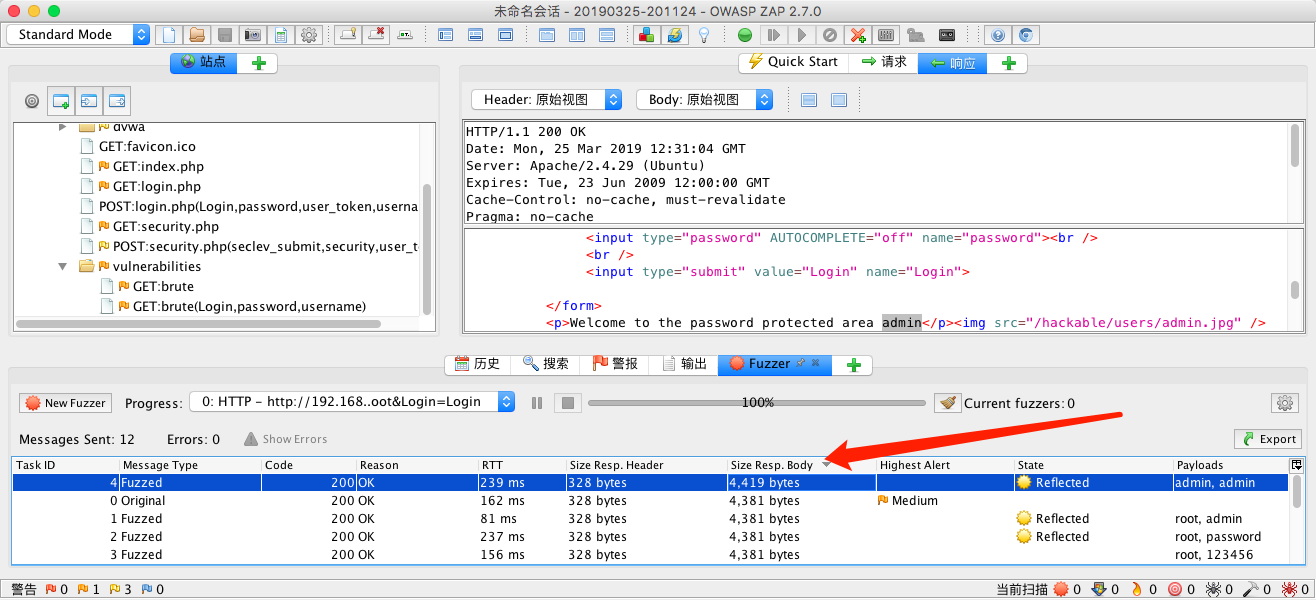The height and width of the screenshot is (600, 1316).
Task: Start a New Fuzzer
Action: coord(65,402)
